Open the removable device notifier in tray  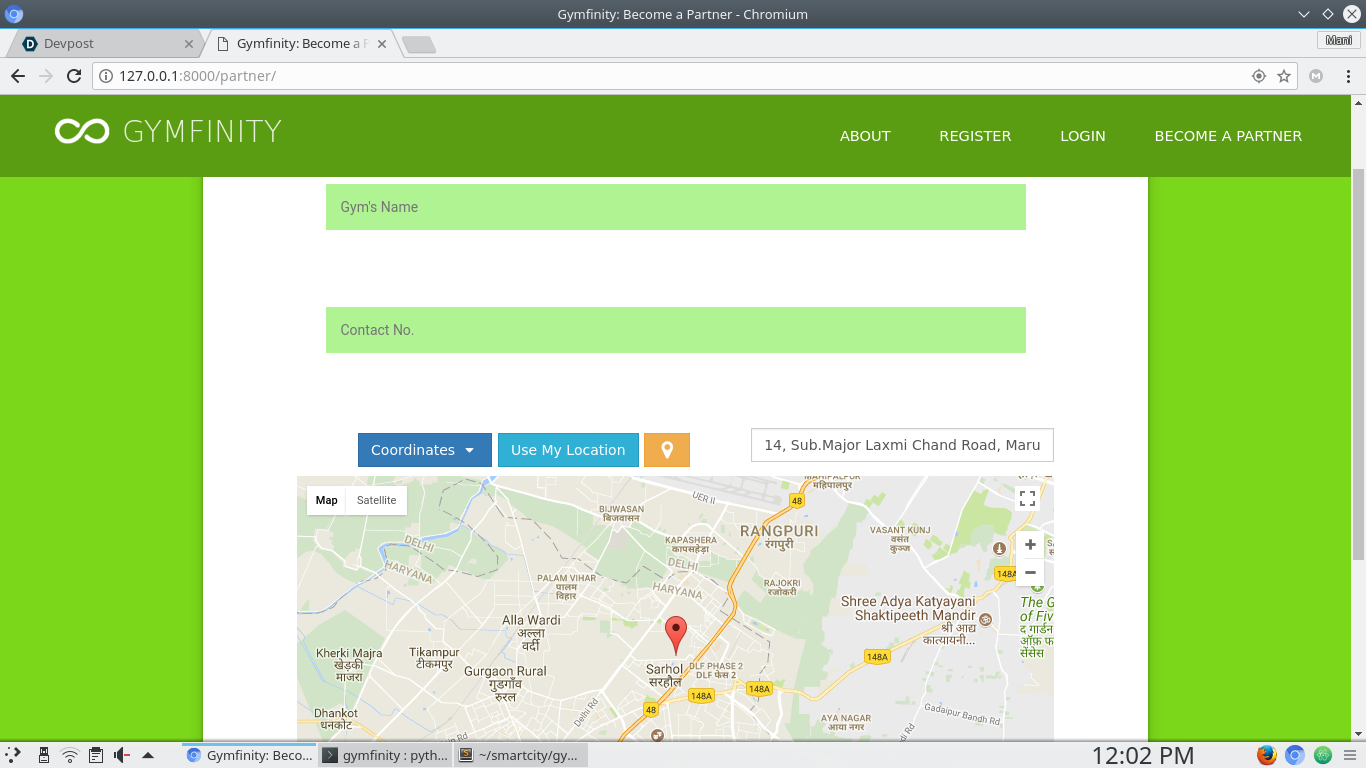pyautogui.click(x=43, y=755)
